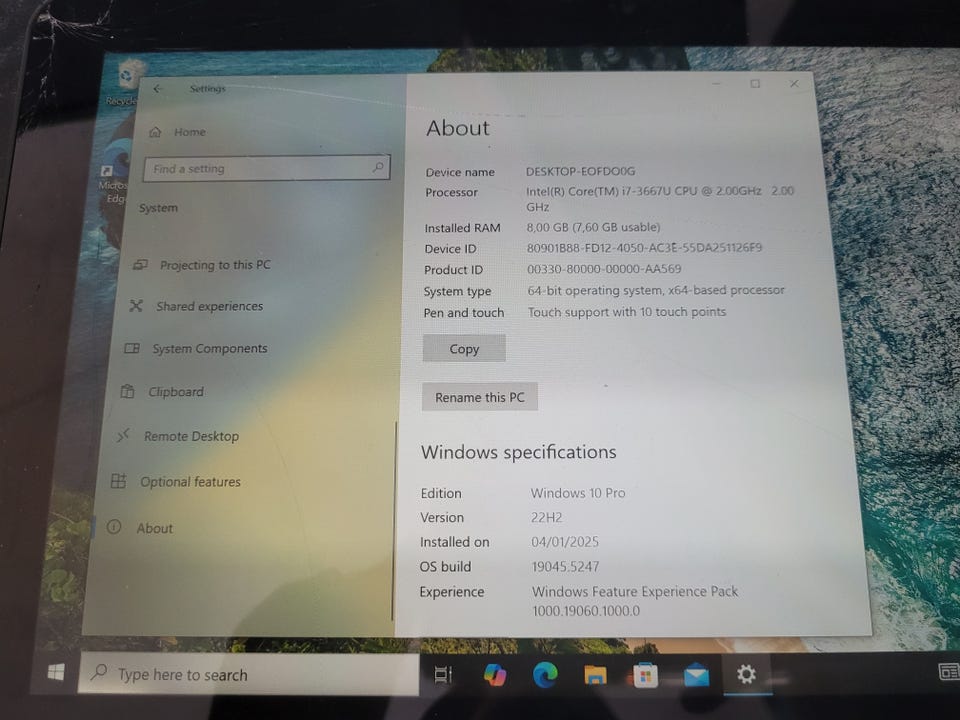This screenshot has height=720, width=960.
Task: Open Mail app from taskbar
Action: tap(696, 676)
